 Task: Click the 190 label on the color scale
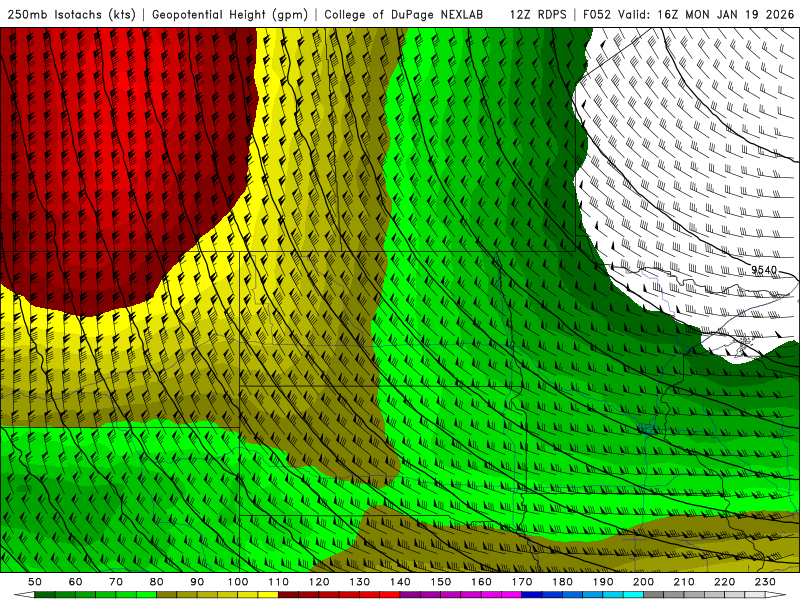click(603, 582)
